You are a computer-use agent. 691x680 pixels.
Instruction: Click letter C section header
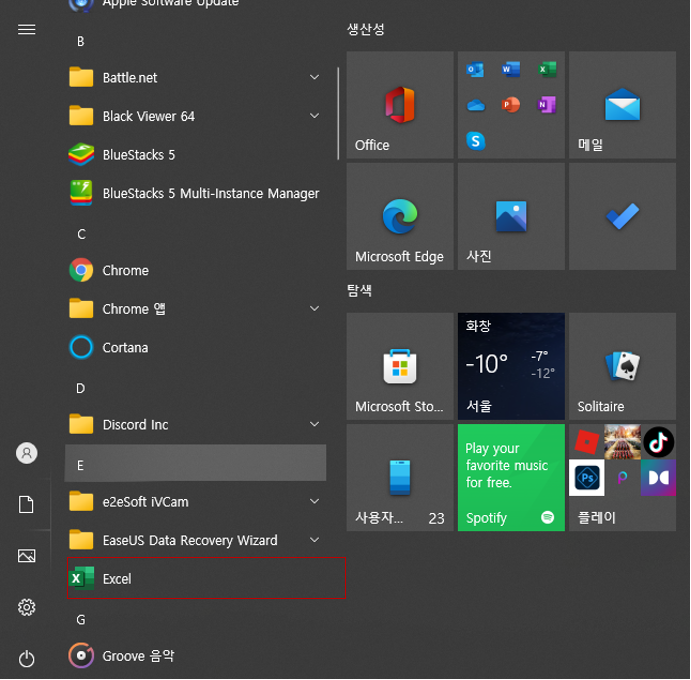[x=81, y=234]
